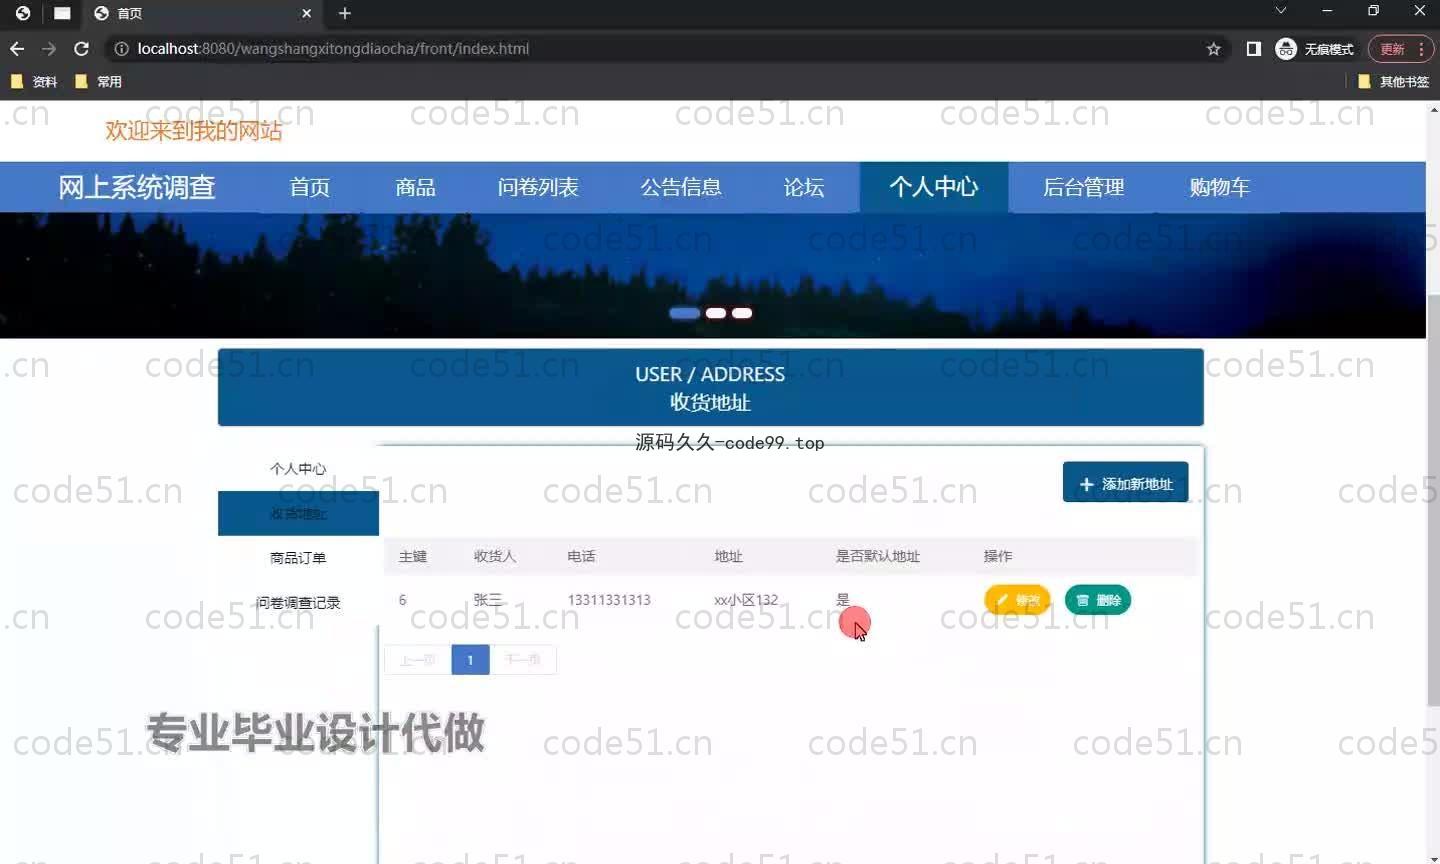Open the 资料 bookmark folder
The image size is (1440, 864).
[x=33, y=82]
